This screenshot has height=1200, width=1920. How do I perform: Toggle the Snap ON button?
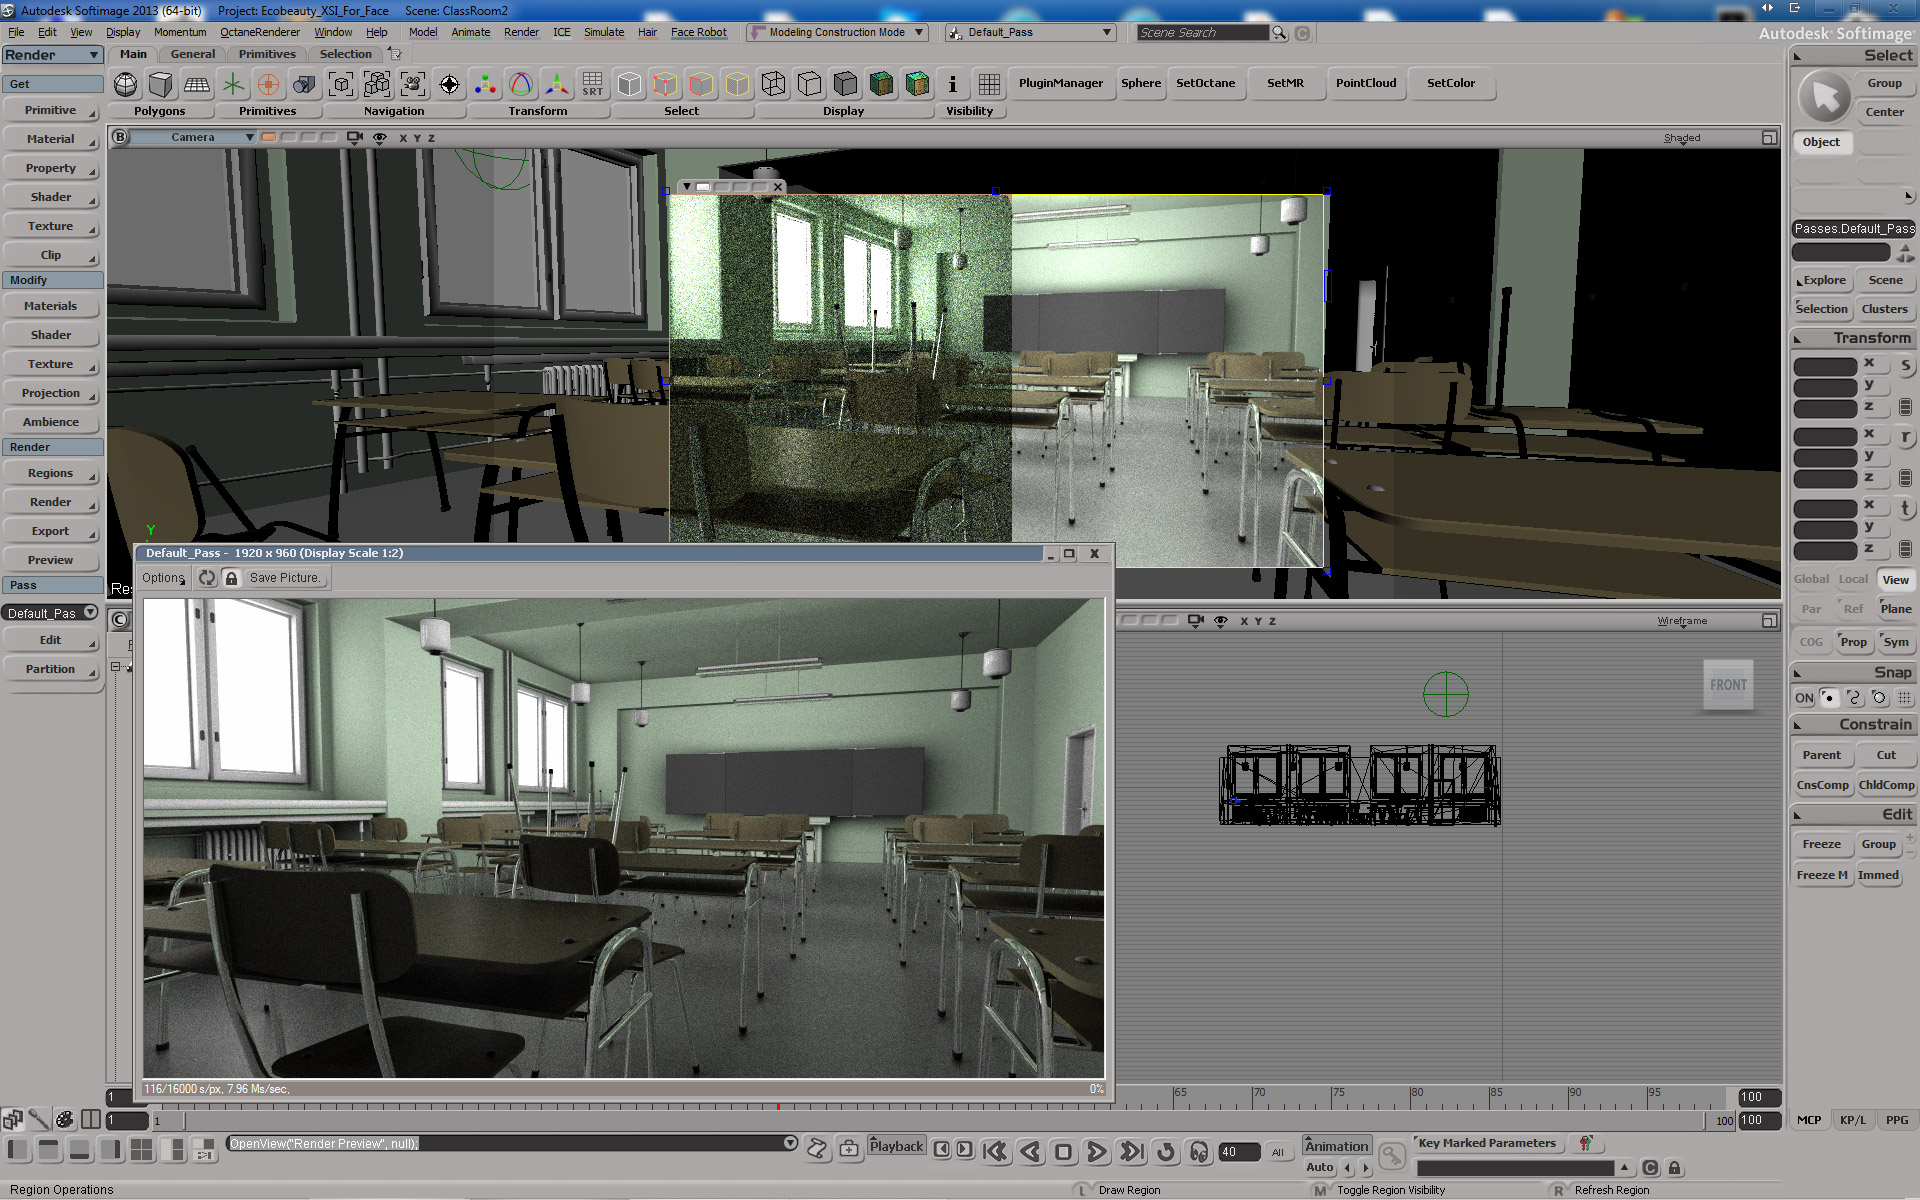1803,698
